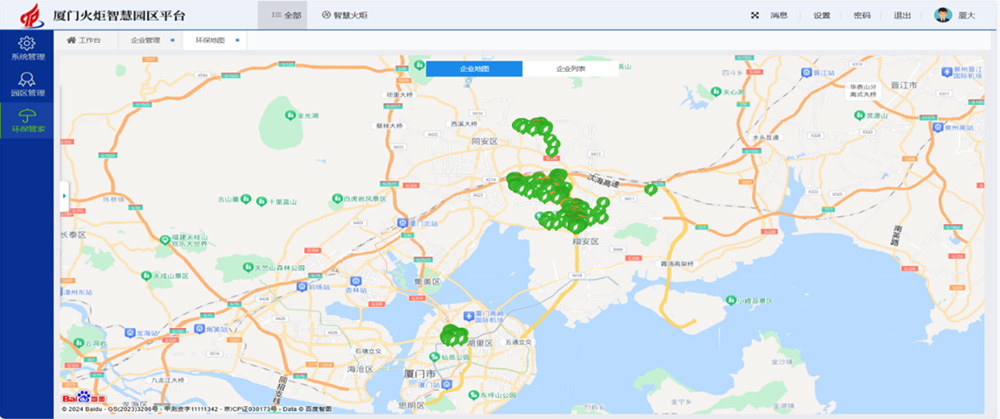Open 设置 settings link
The image size is (1000, 419).
[821, 15]
